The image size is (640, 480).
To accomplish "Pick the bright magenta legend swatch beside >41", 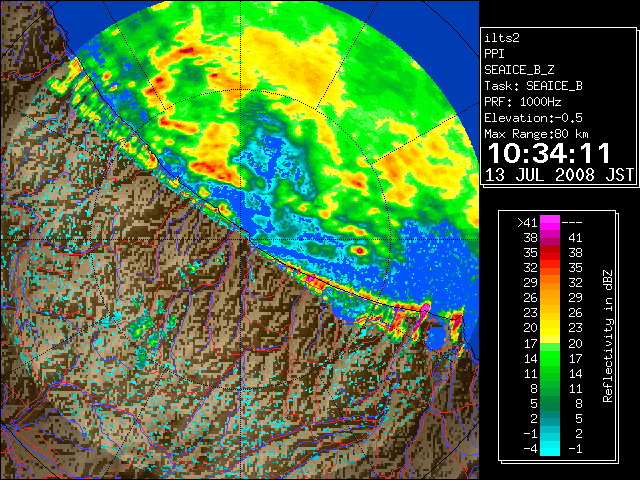I will (x=550, y=223).
